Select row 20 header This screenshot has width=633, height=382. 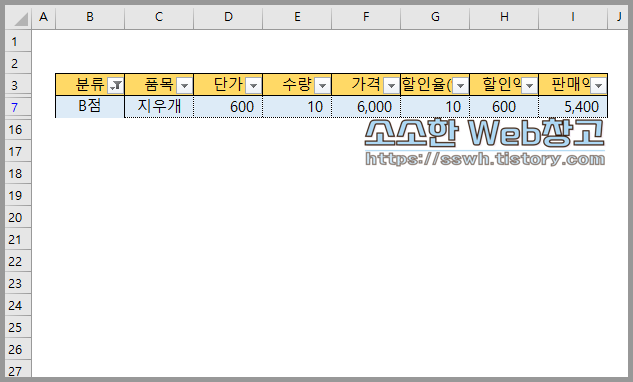click(18, 217)
